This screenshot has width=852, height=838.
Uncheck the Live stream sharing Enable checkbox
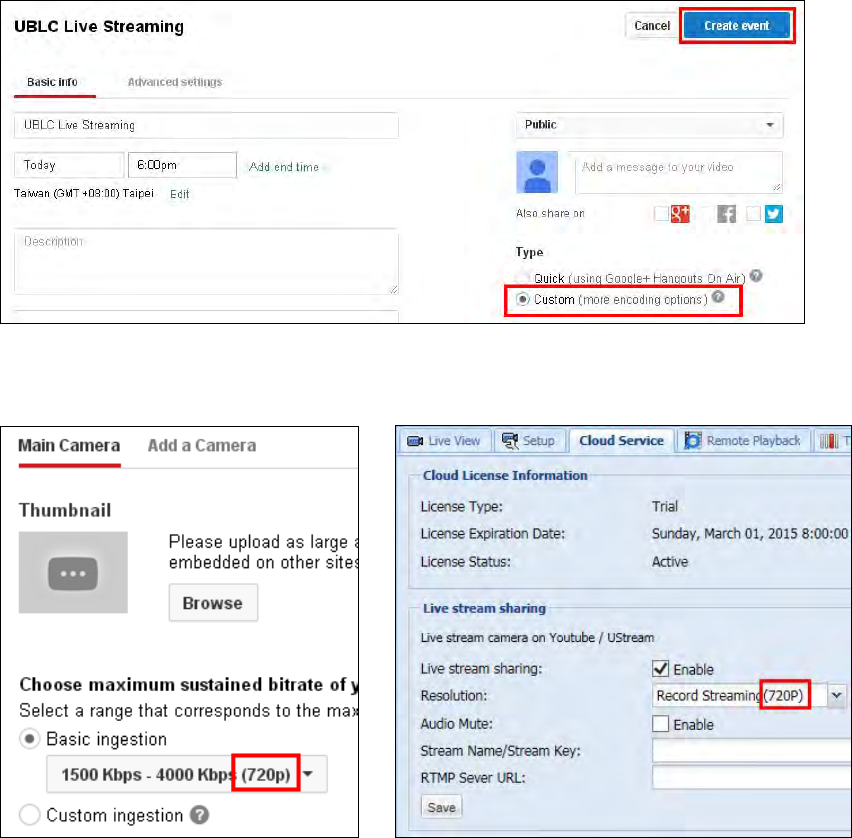[660, 668]
